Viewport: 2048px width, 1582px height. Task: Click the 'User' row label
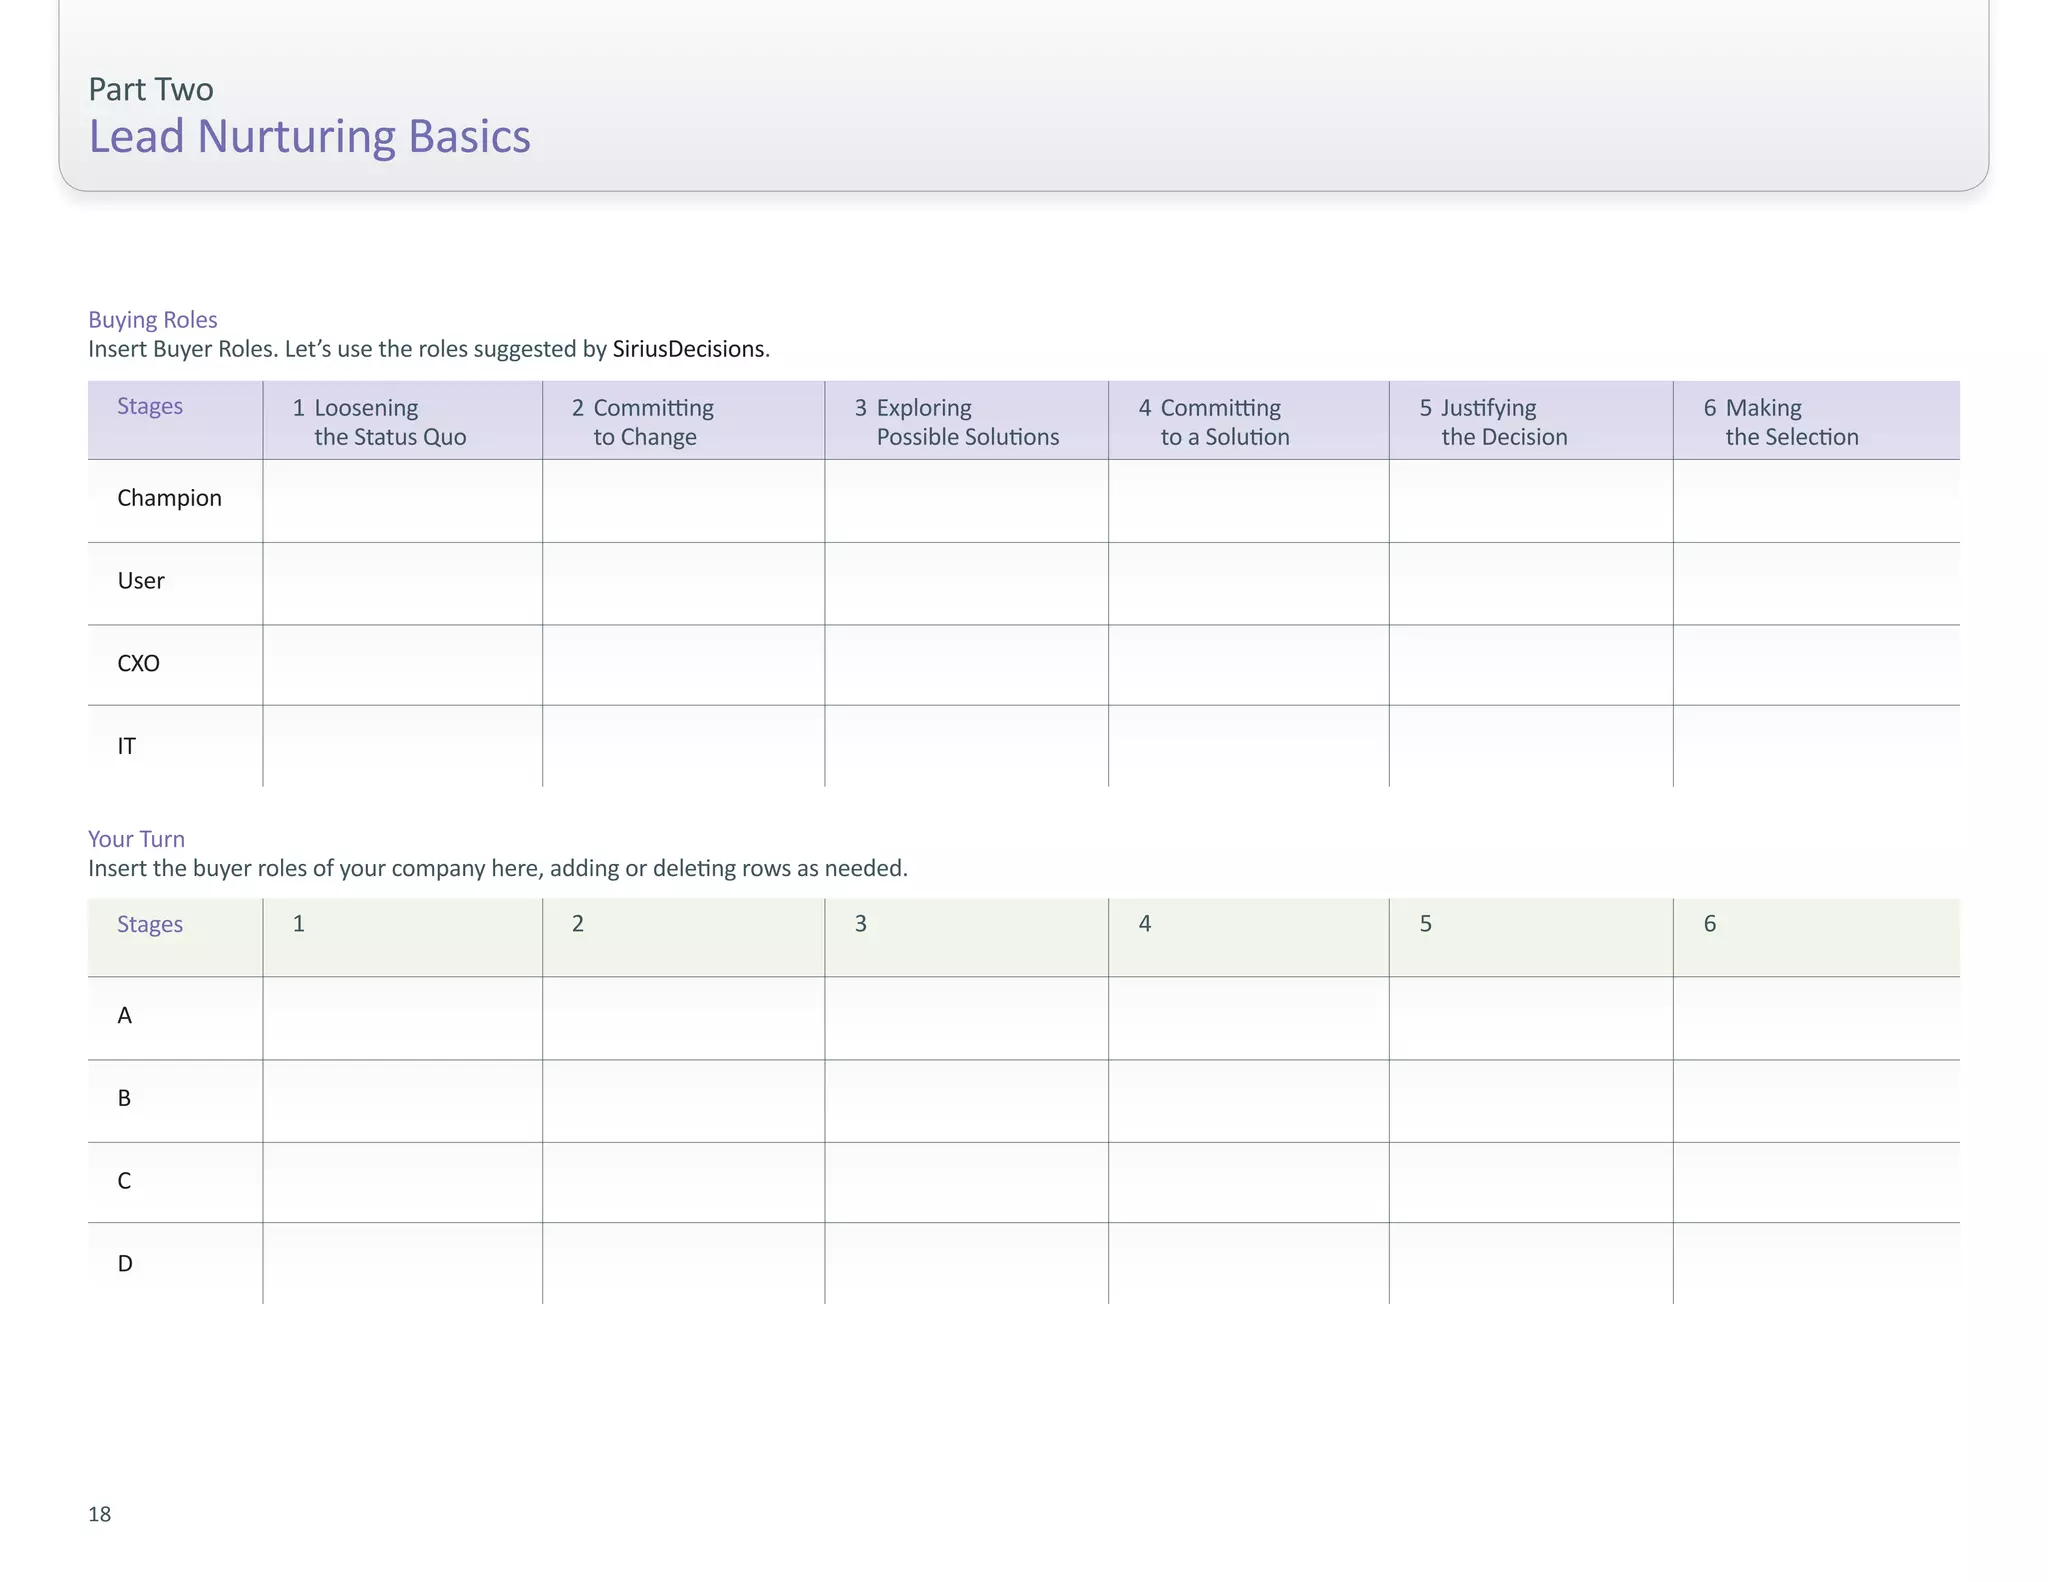click(141, 581)
